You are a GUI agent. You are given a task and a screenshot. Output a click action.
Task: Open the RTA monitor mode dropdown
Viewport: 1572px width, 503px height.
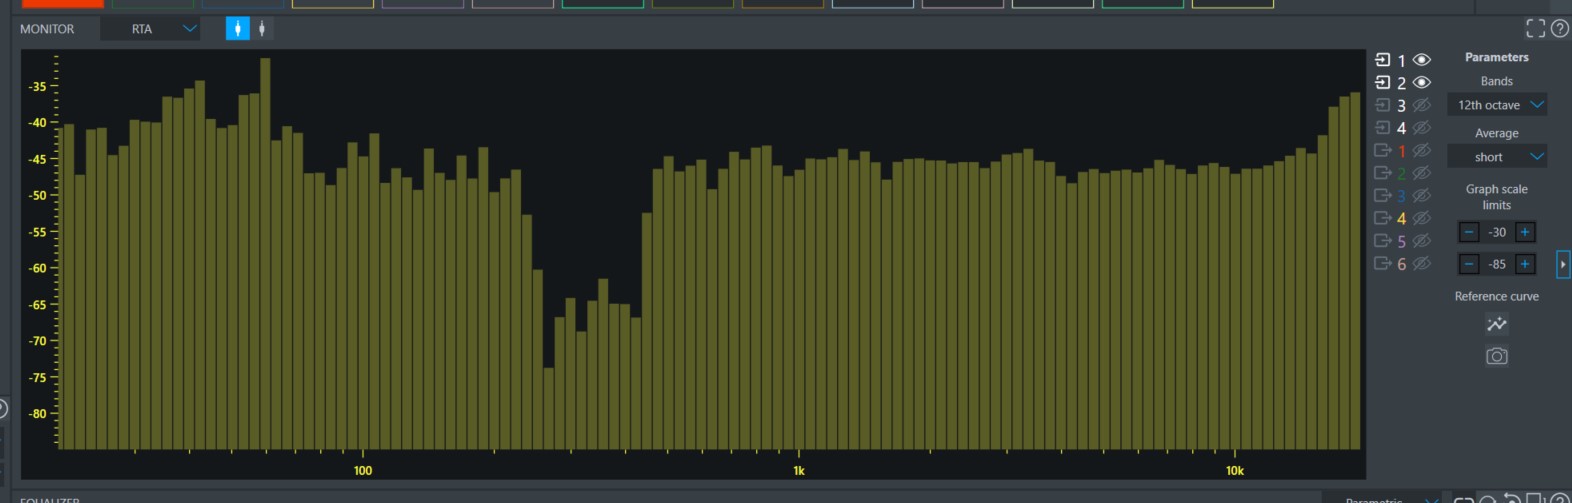point(150,29)
